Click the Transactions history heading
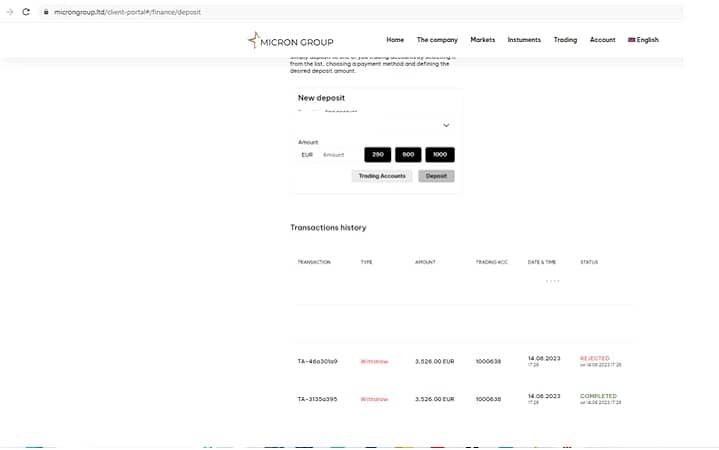 coord(328,228)
